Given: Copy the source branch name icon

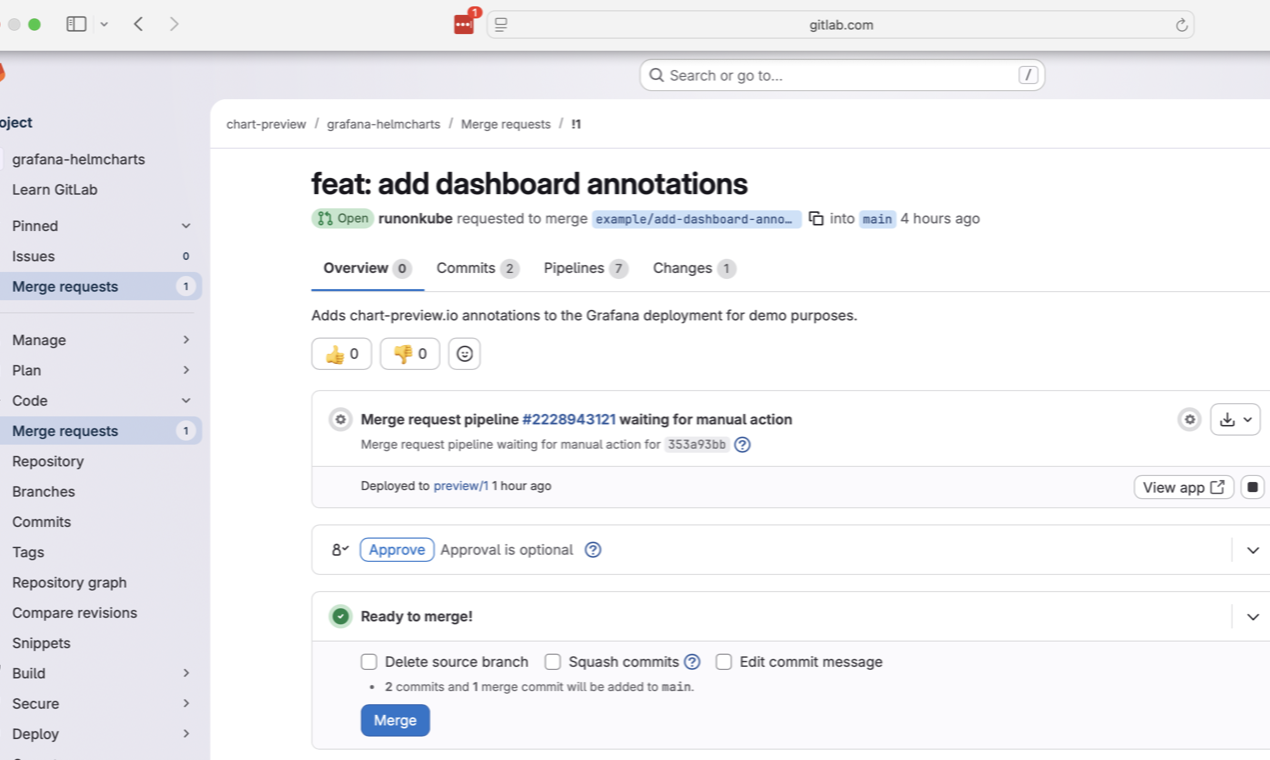Looking at the screenshot, I should (x=816, y=218).
